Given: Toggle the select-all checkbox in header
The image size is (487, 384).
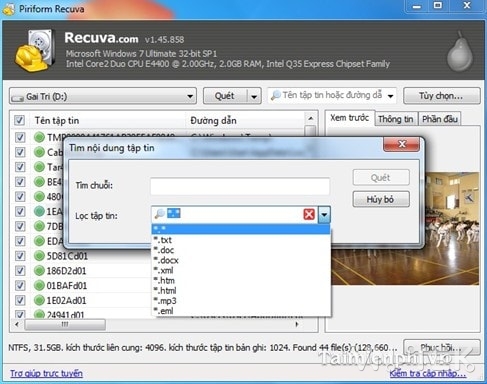Looking at the screenshot, I should tap(19, 120).
